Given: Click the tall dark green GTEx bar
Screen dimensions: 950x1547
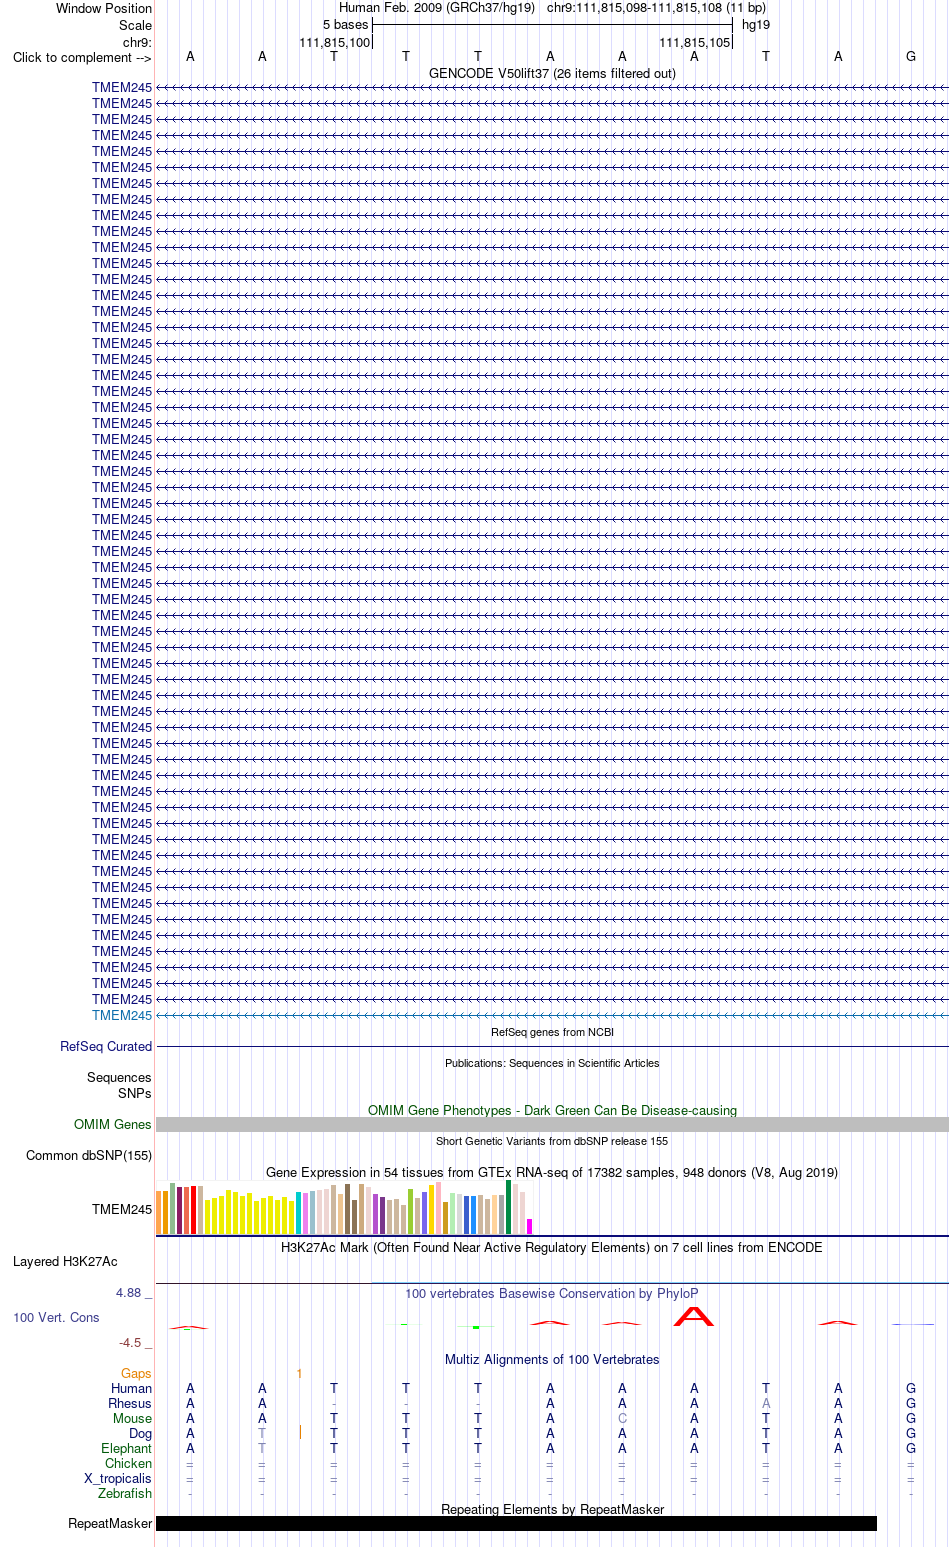Looking at the screenshot, I should point(509,1207).
